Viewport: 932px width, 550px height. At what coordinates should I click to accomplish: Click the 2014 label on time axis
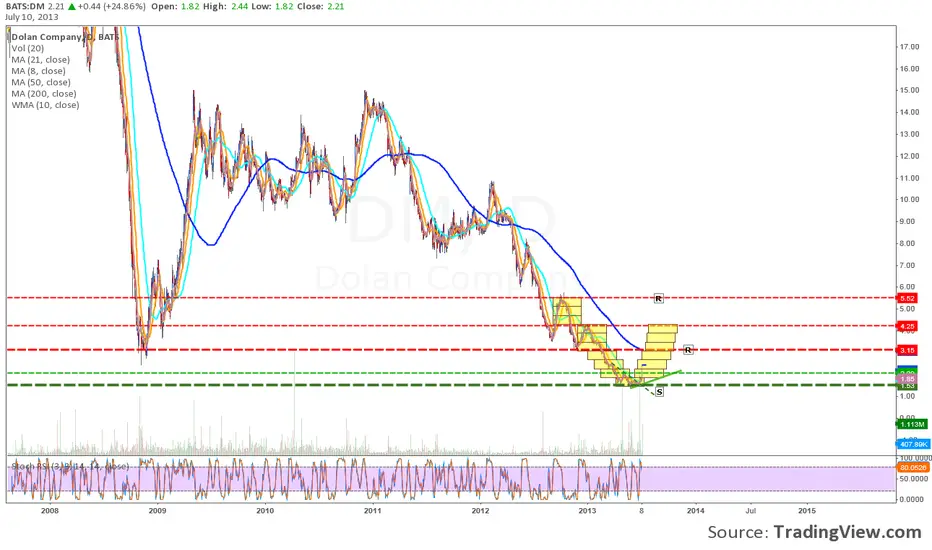coord(695,510)
